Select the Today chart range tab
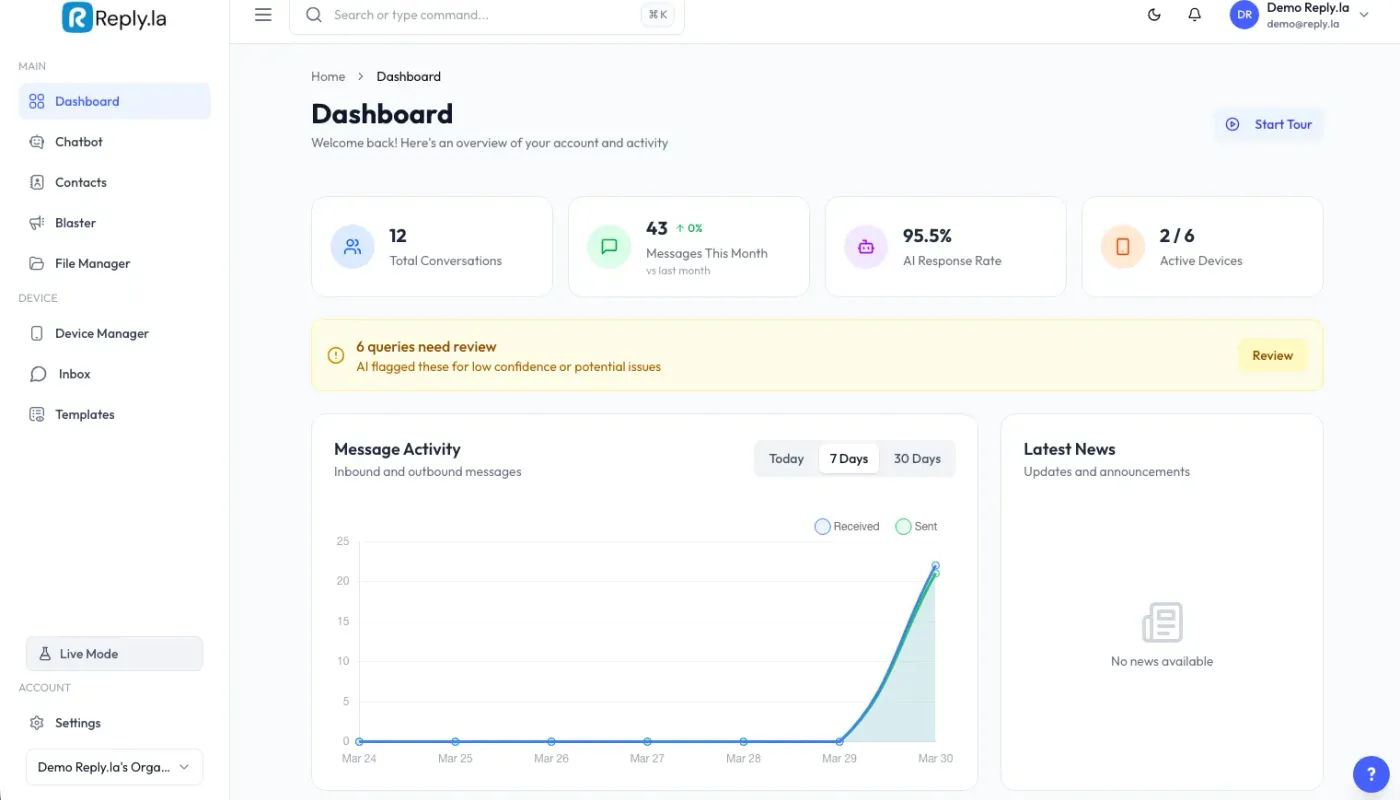Screen dimensions: 1400x800 tap(786, 459)
